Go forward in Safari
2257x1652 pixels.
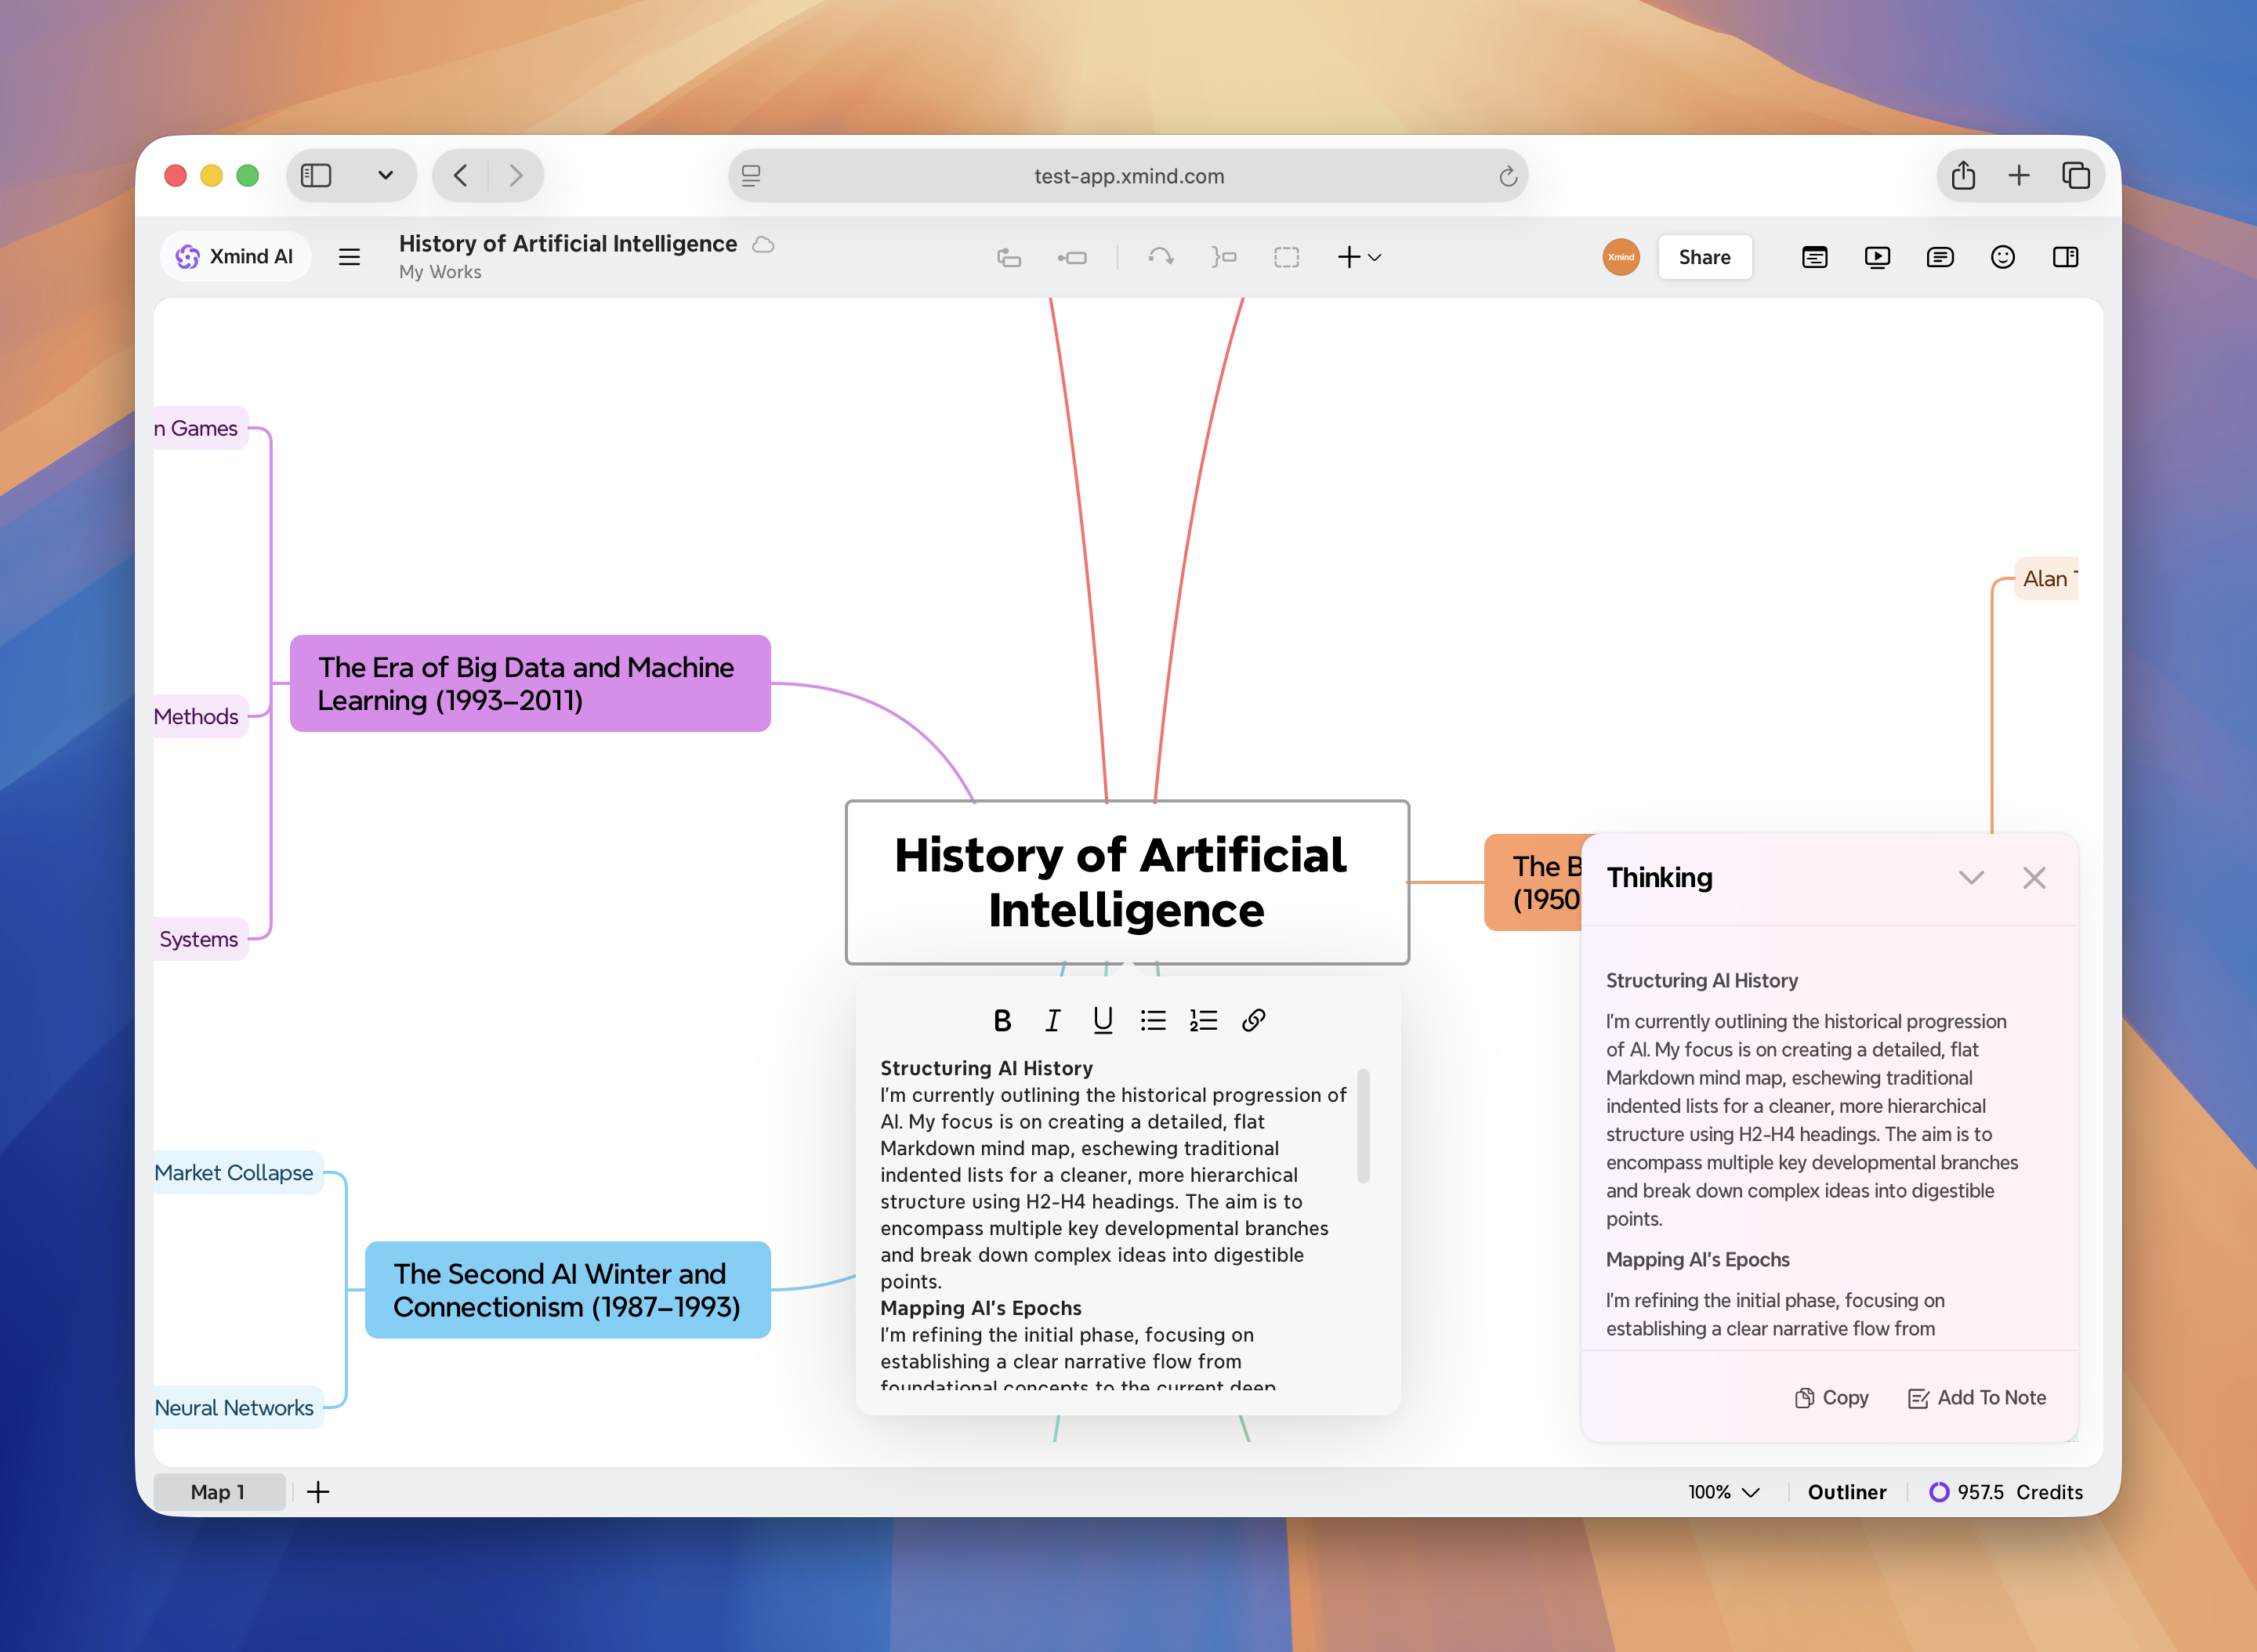(516, 176)
